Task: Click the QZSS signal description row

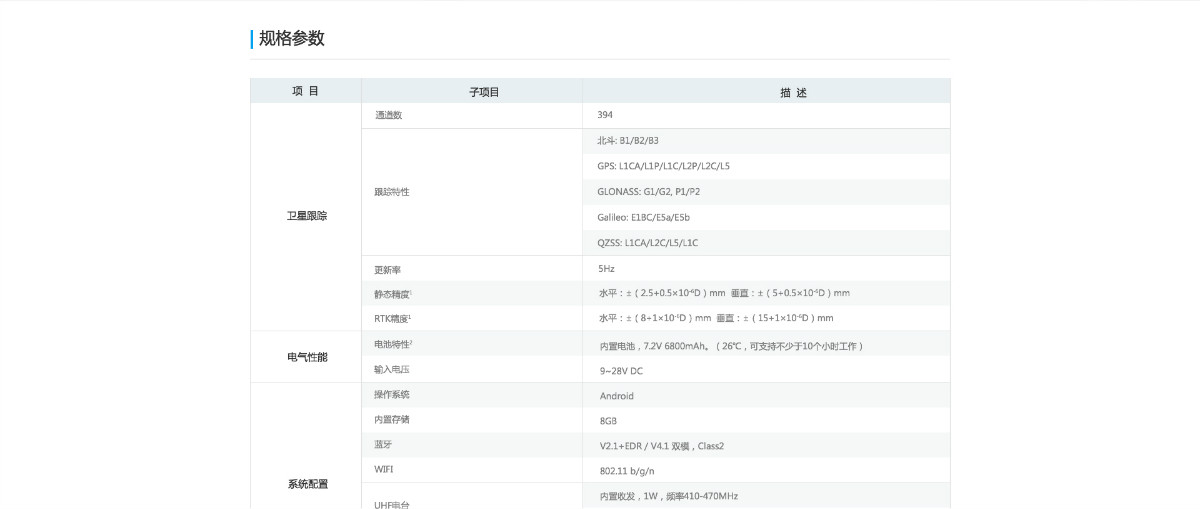Action: pos(648,242)
